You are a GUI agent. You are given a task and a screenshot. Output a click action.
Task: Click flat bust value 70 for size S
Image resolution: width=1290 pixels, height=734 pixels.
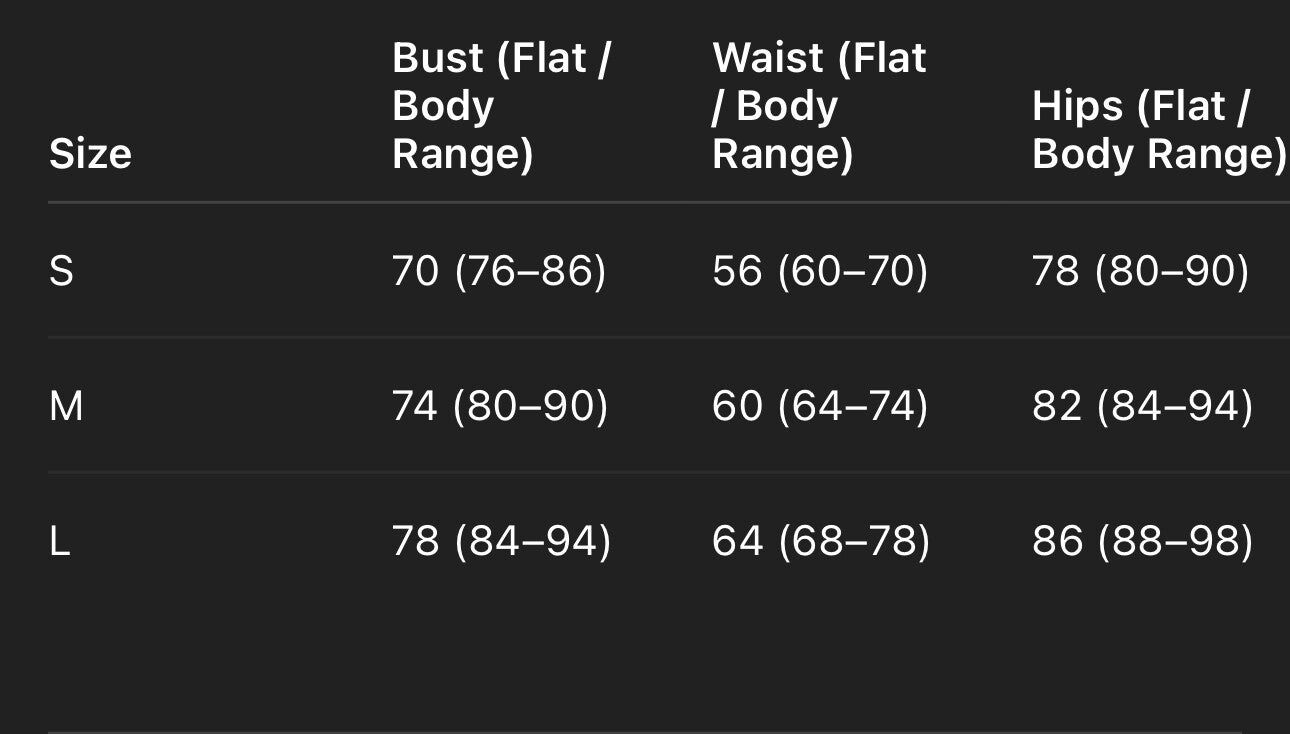coord(415,271)
